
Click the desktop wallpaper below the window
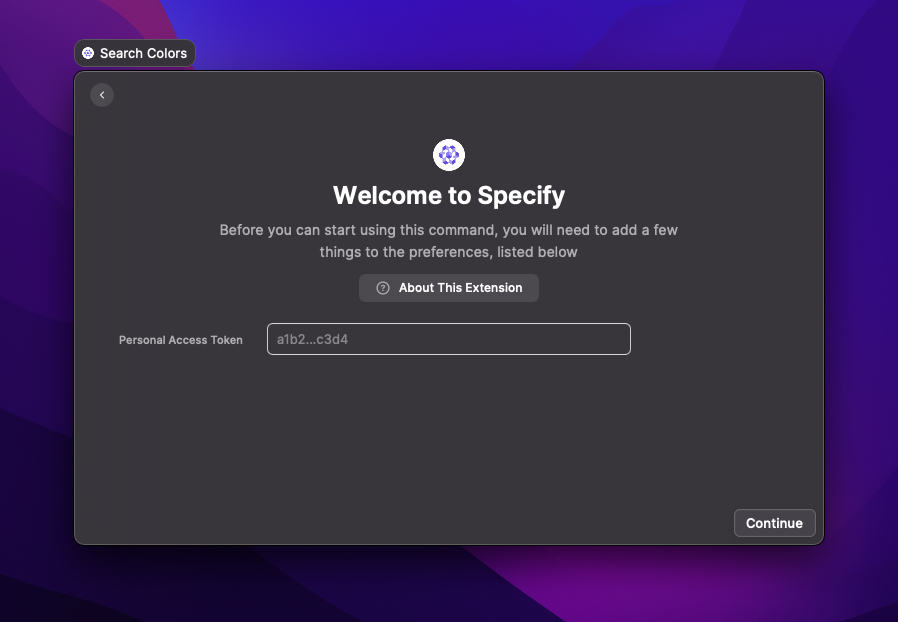tap(449, 585)
